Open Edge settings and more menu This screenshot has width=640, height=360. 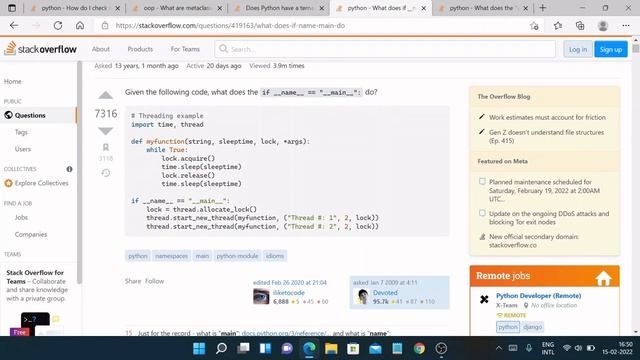(626, 26)
